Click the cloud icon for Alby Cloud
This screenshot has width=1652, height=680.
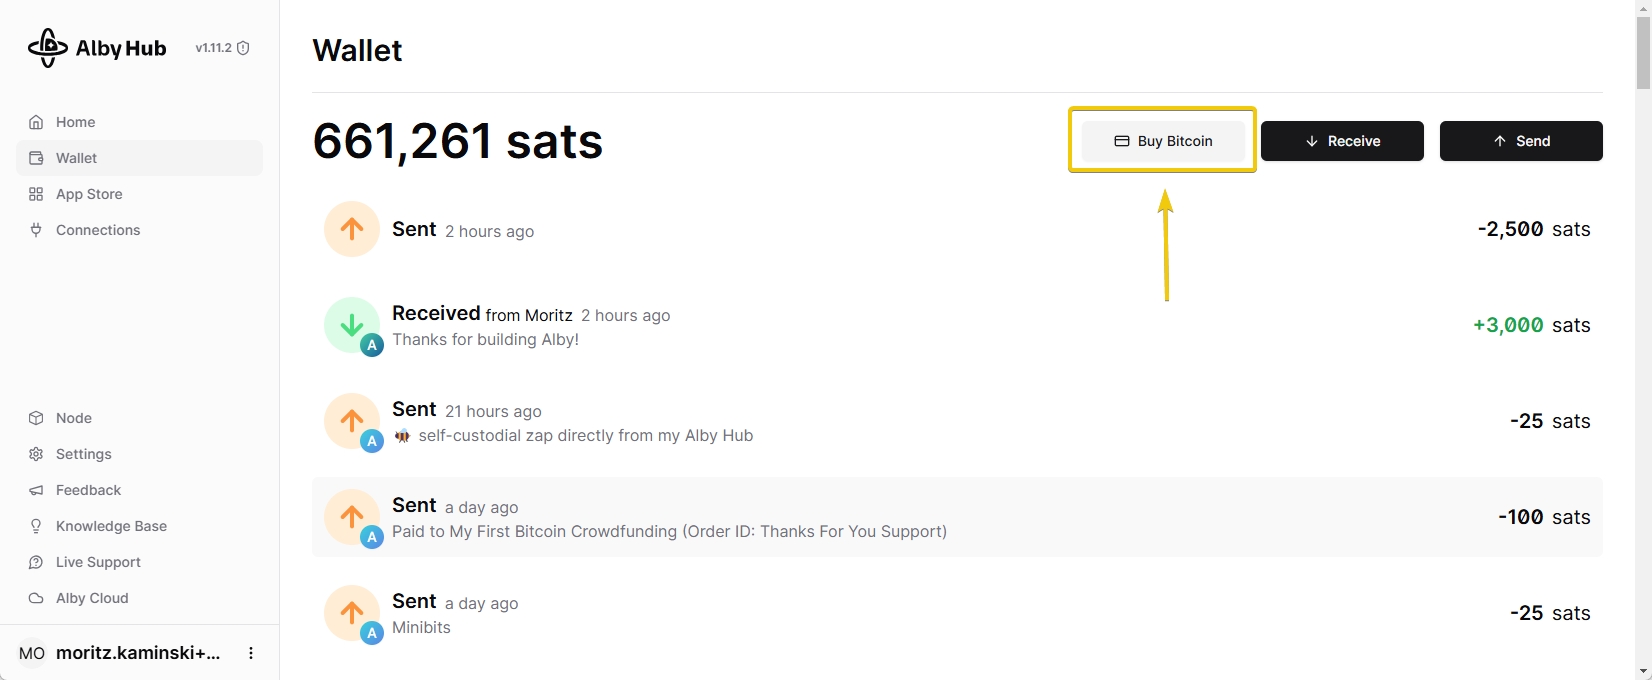pos(36,598)
